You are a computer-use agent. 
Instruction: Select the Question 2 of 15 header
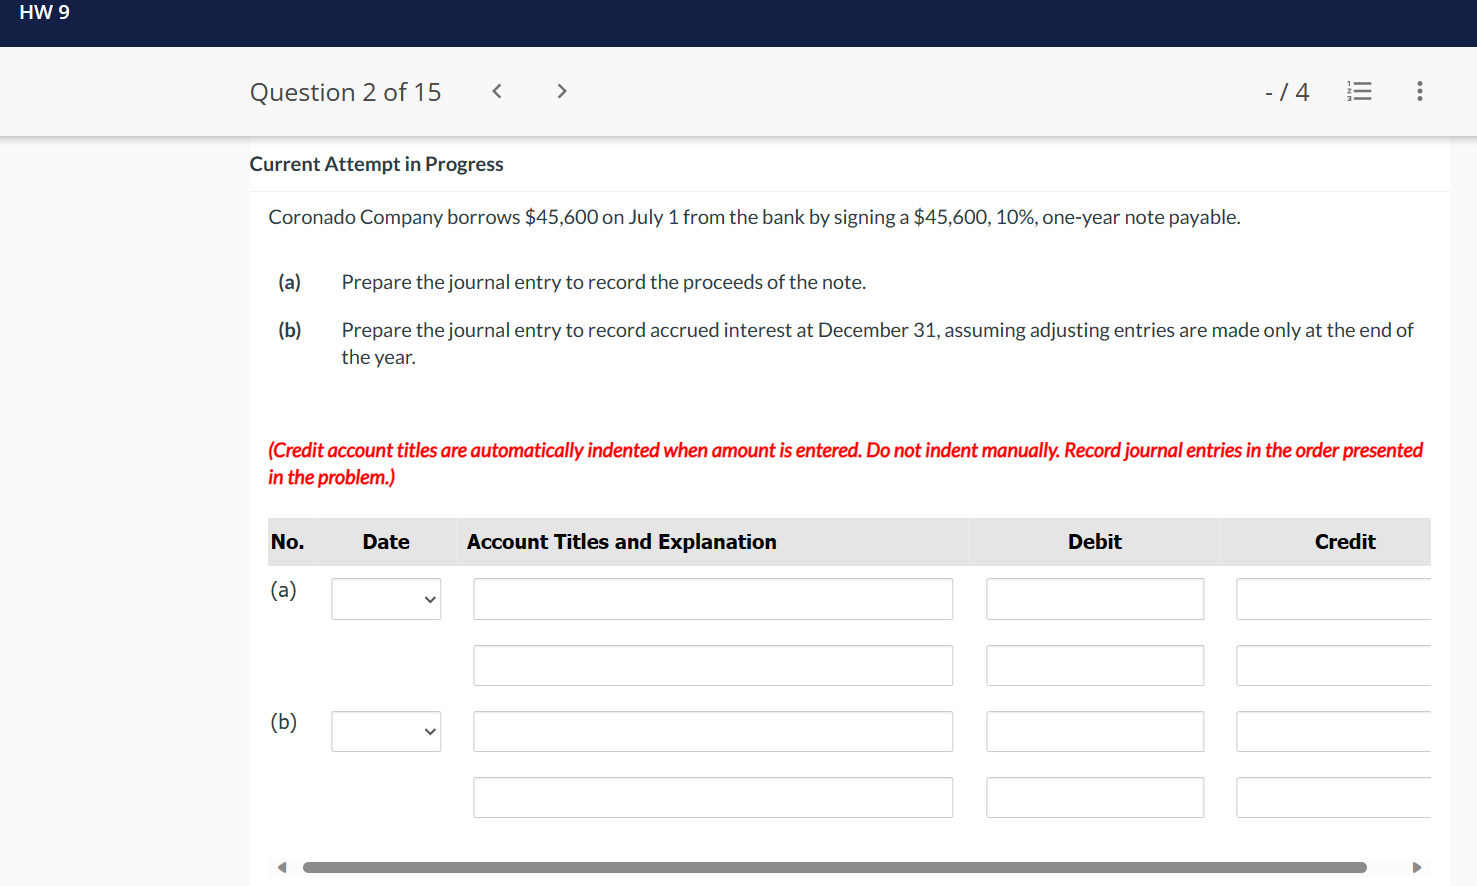pos(345,91)
